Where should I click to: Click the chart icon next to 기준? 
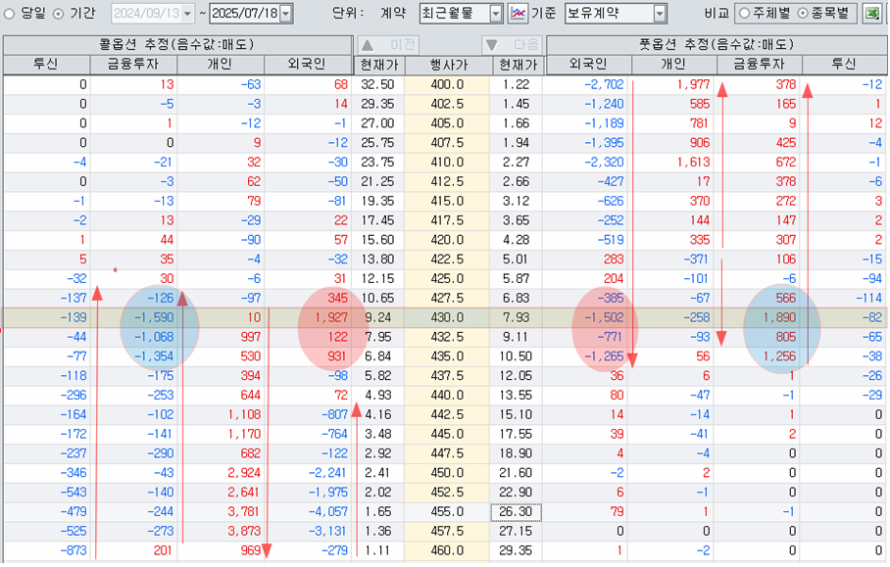[x=519, y=13]
